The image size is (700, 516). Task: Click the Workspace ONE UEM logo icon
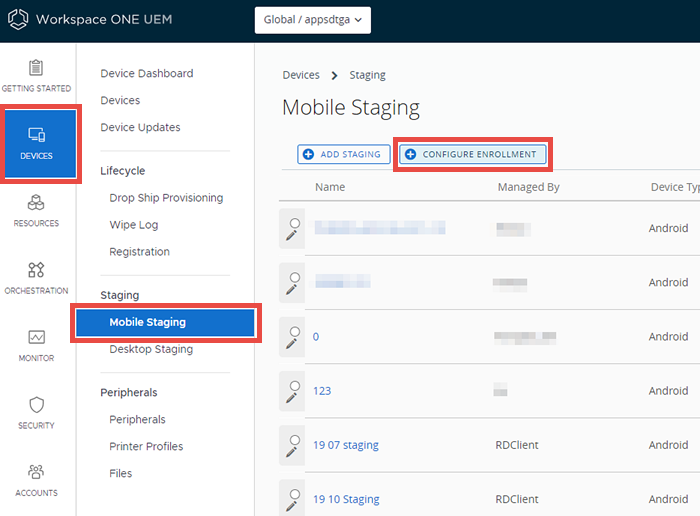18,19
